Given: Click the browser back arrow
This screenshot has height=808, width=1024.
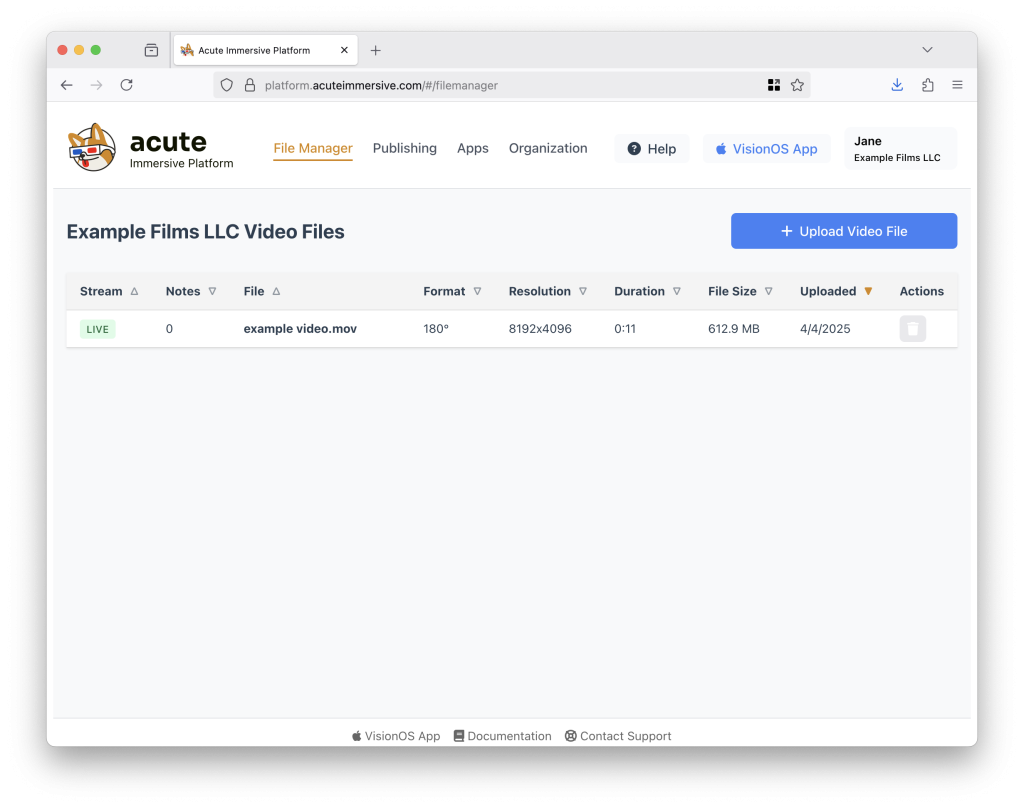Looking at the screenshot, I should pos(67,85).
